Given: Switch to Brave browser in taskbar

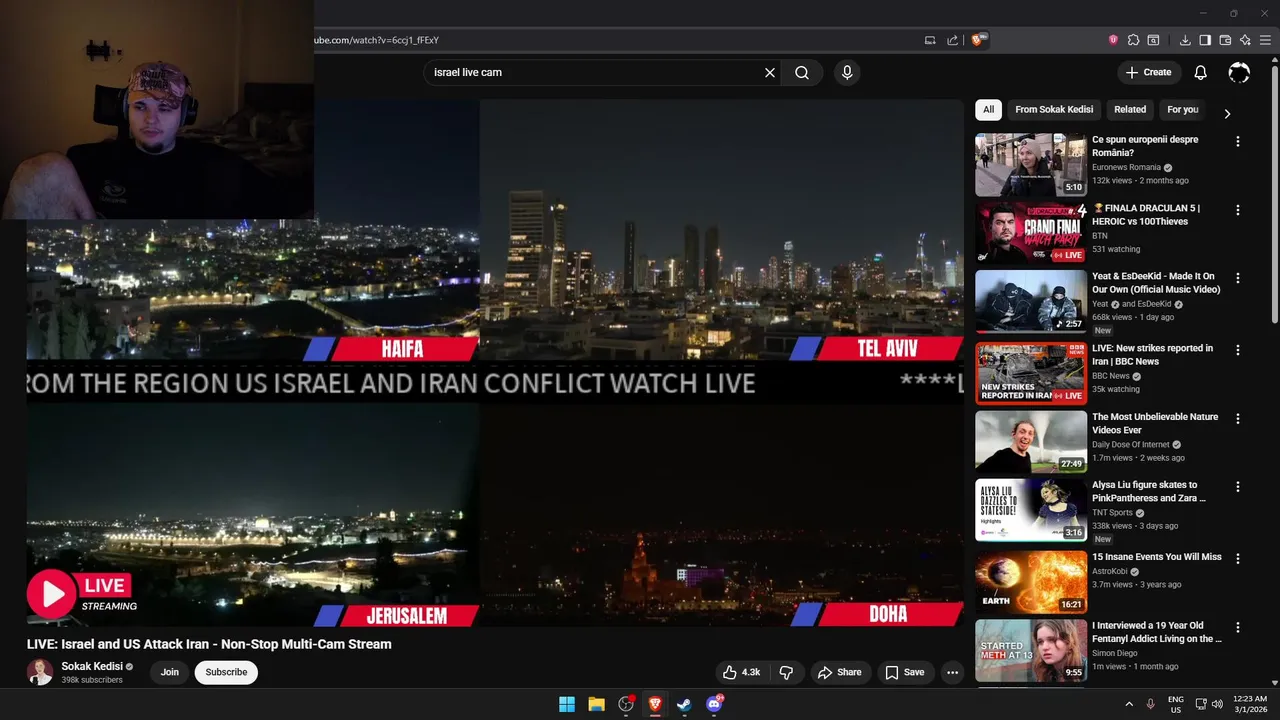Looking at the screenshot, I should pos(655,704).
